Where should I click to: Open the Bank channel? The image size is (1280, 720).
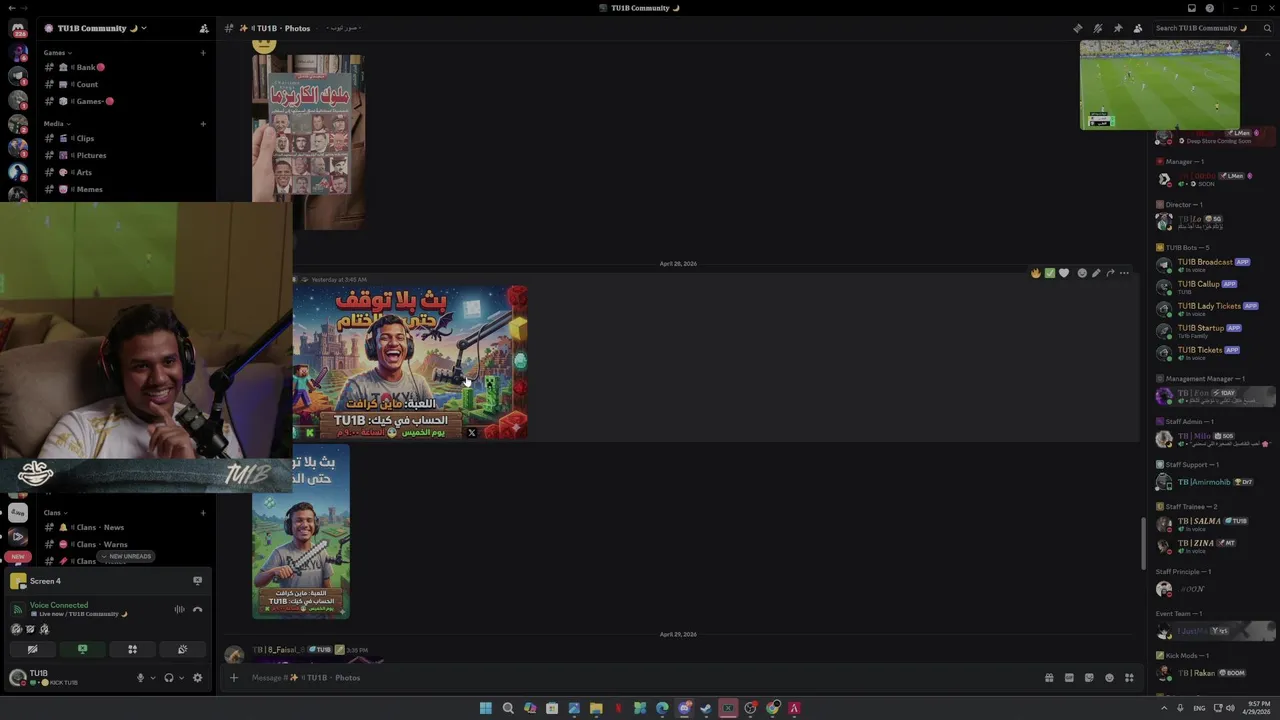86,67
